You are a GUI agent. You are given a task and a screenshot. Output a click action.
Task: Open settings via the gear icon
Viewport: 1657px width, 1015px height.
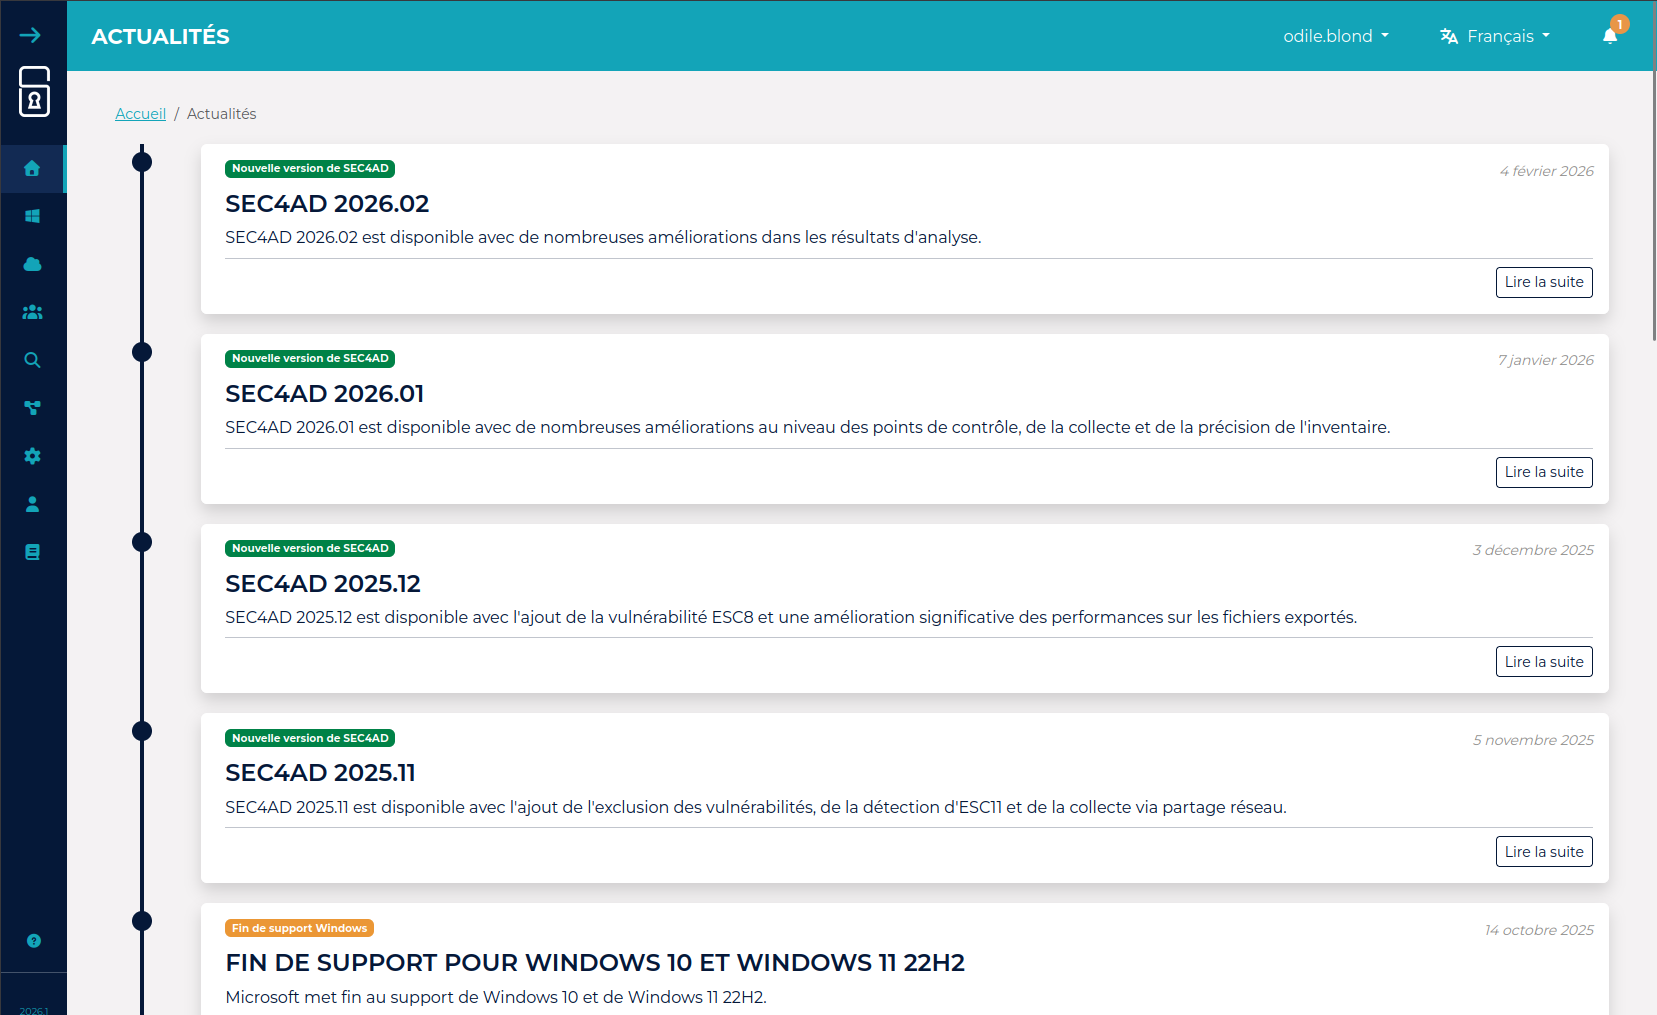(x=33, y=456)
